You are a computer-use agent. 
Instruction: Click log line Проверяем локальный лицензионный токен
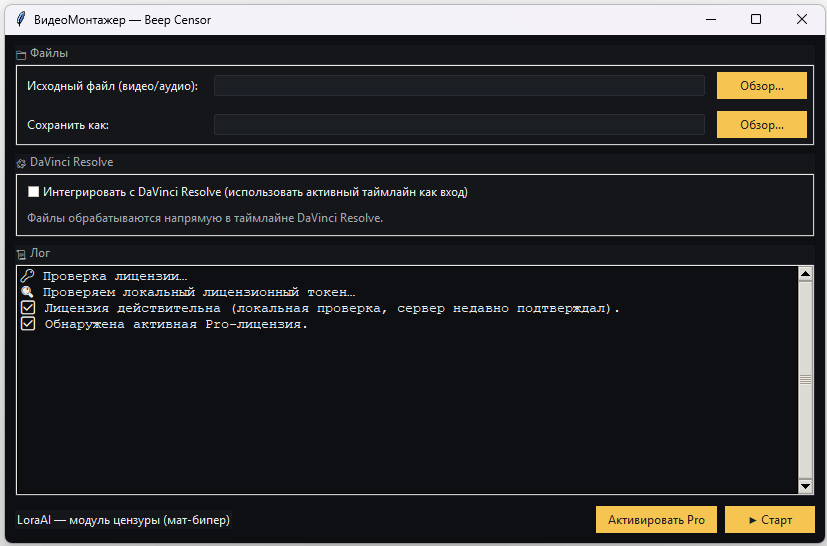click(199, 292)
